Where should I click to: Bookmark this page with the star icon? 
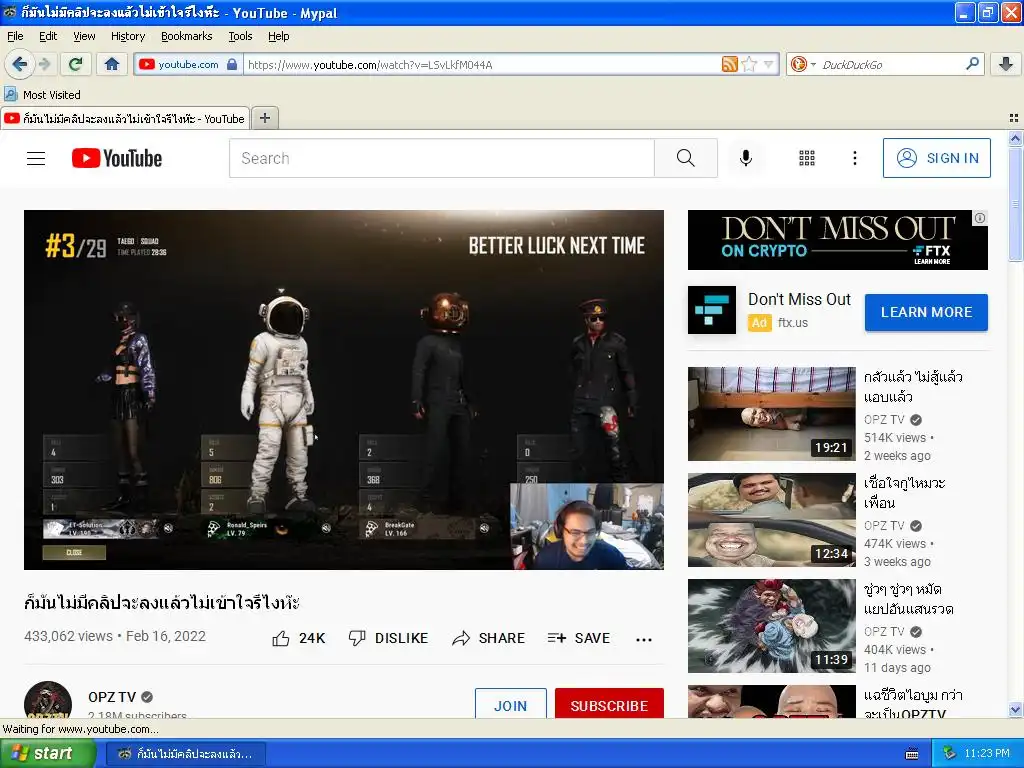tap(749, 64)
